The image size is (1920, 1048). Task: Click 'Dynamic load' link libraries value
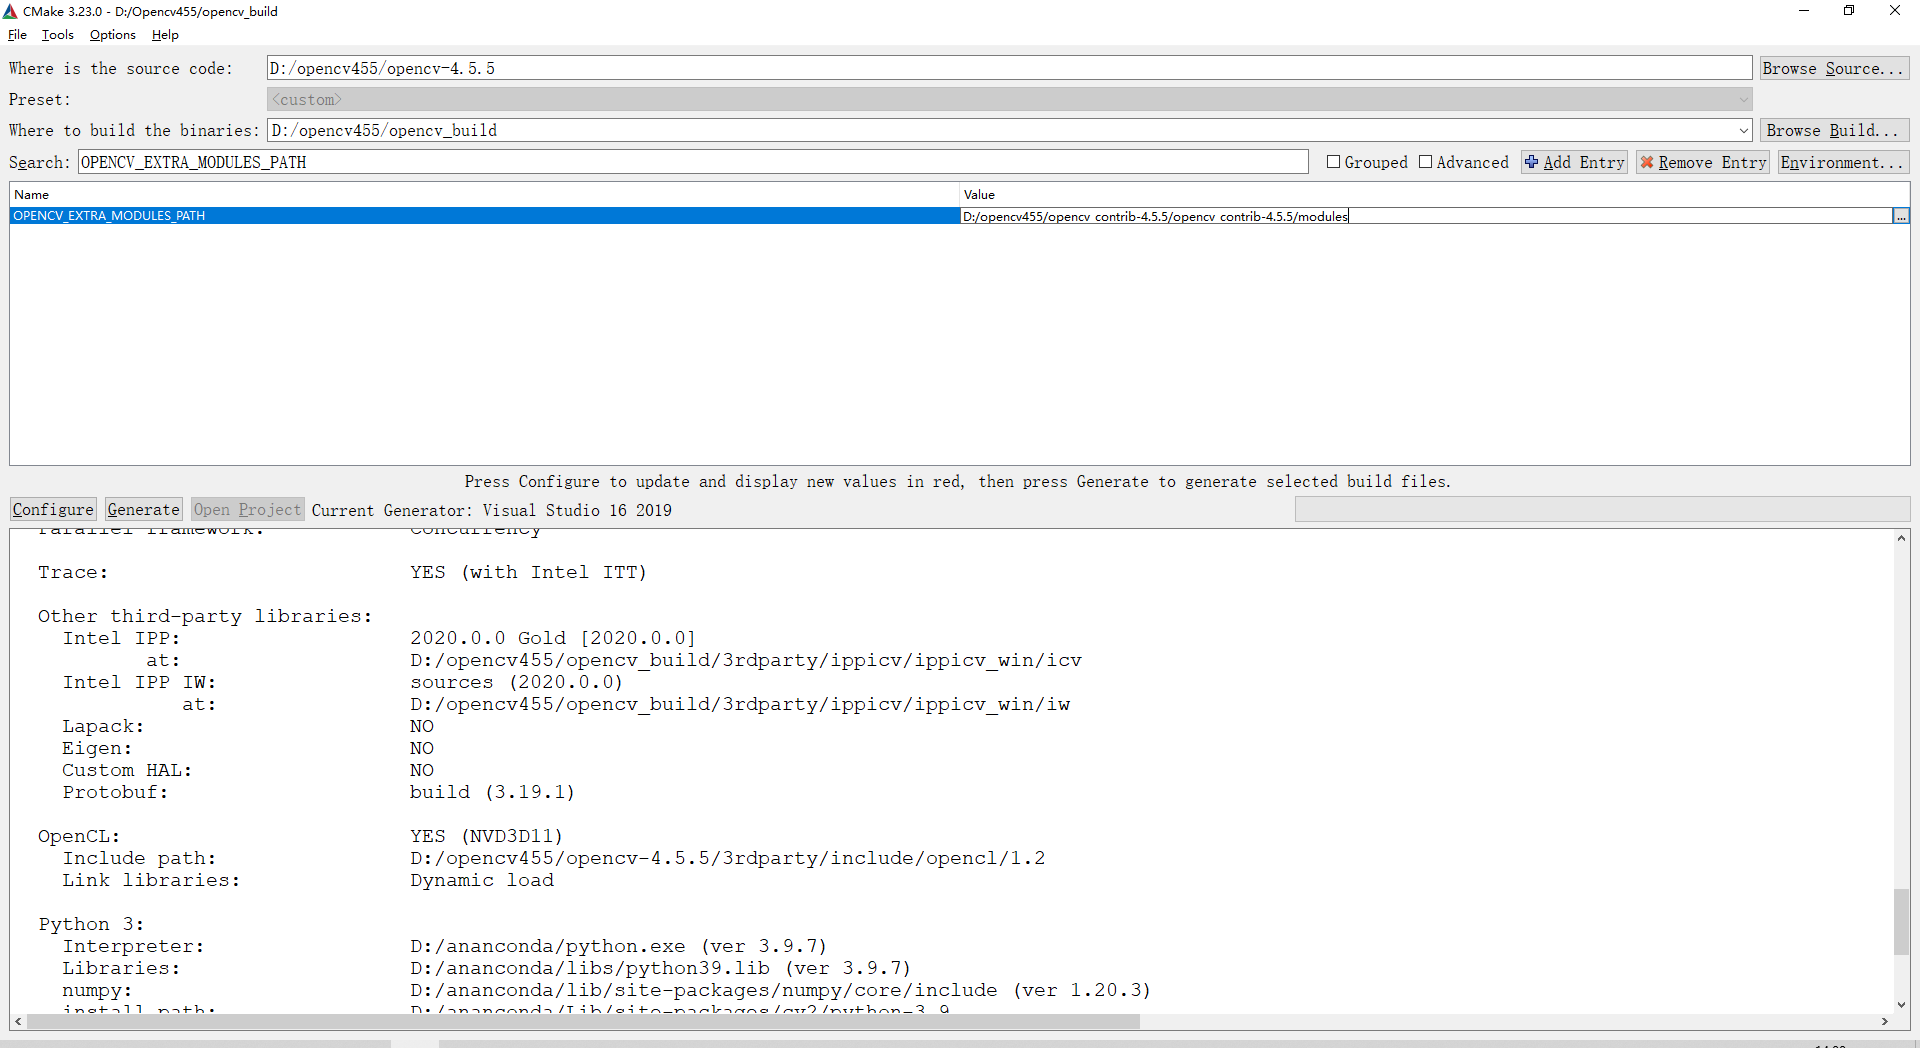tap(482, 880)
